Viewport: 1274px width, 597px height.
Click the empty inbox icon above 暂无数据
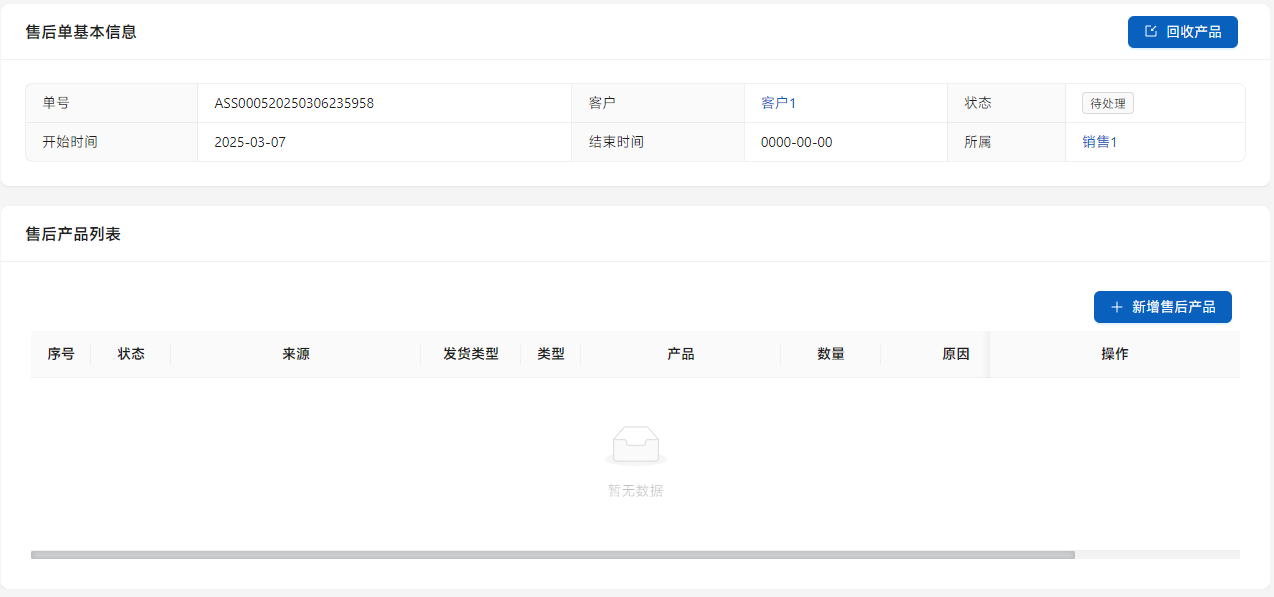pos(636,445)
